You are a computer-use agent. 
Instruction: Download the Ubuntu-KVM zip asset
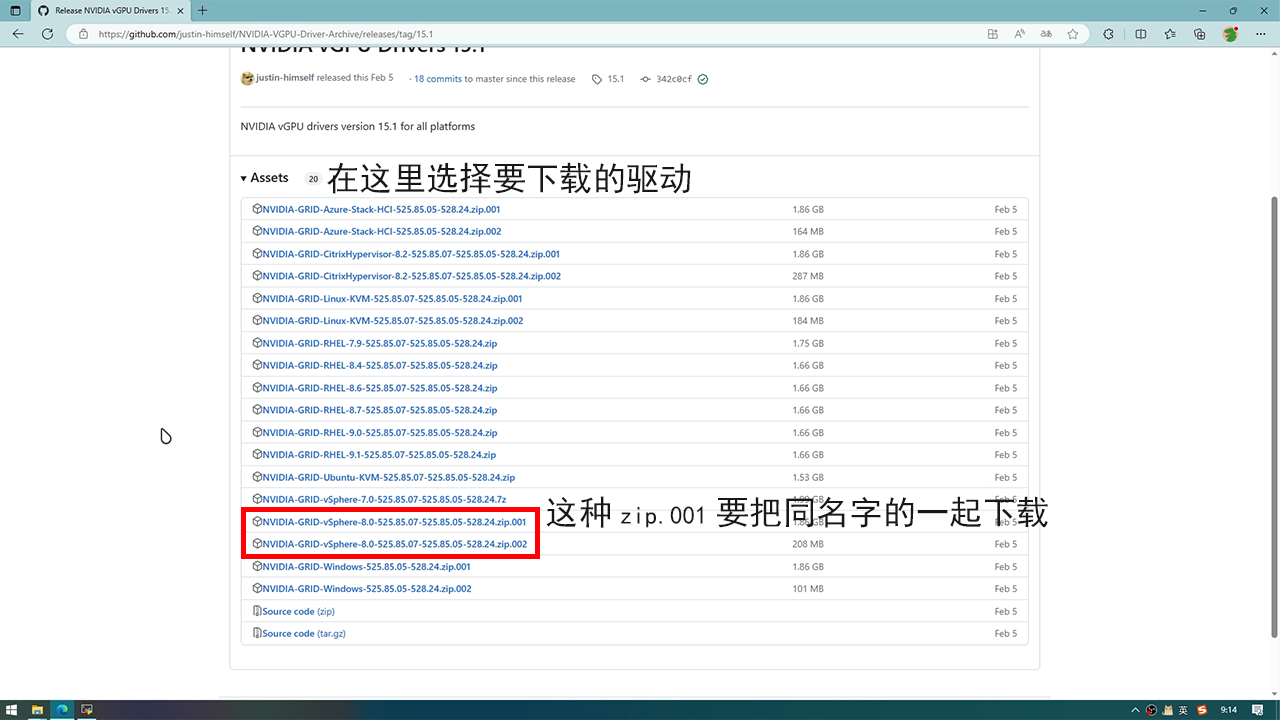[x=388, y=477]
